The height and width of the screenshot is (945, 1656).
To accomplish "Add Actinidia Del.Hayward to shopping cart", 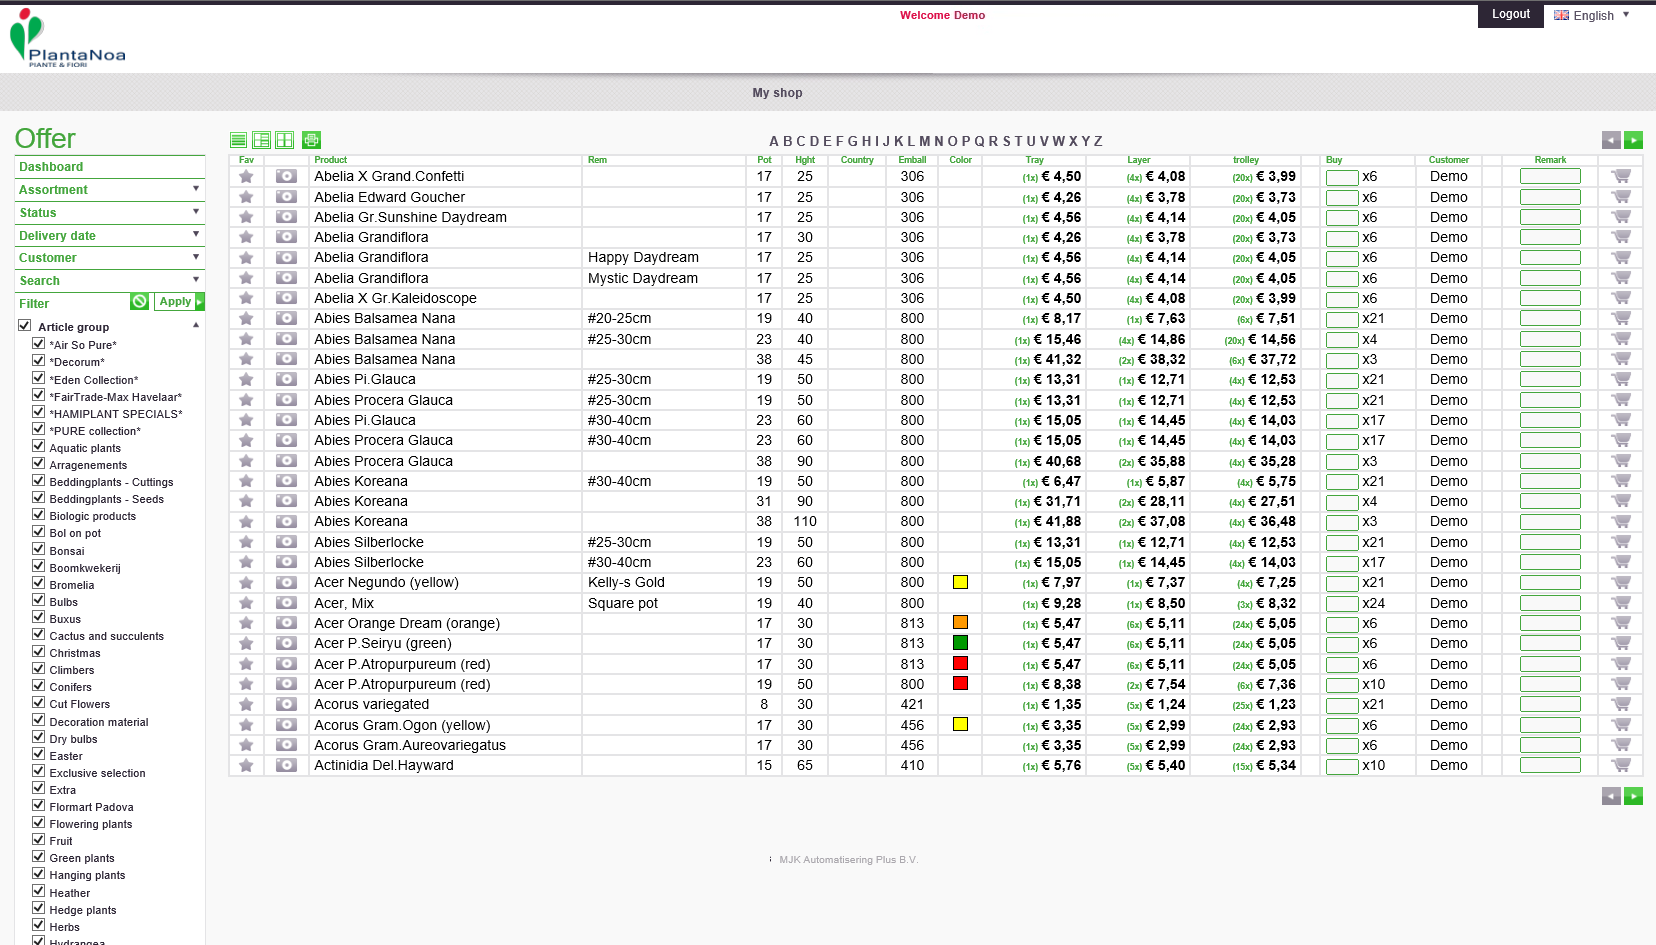I will 1621,765.
